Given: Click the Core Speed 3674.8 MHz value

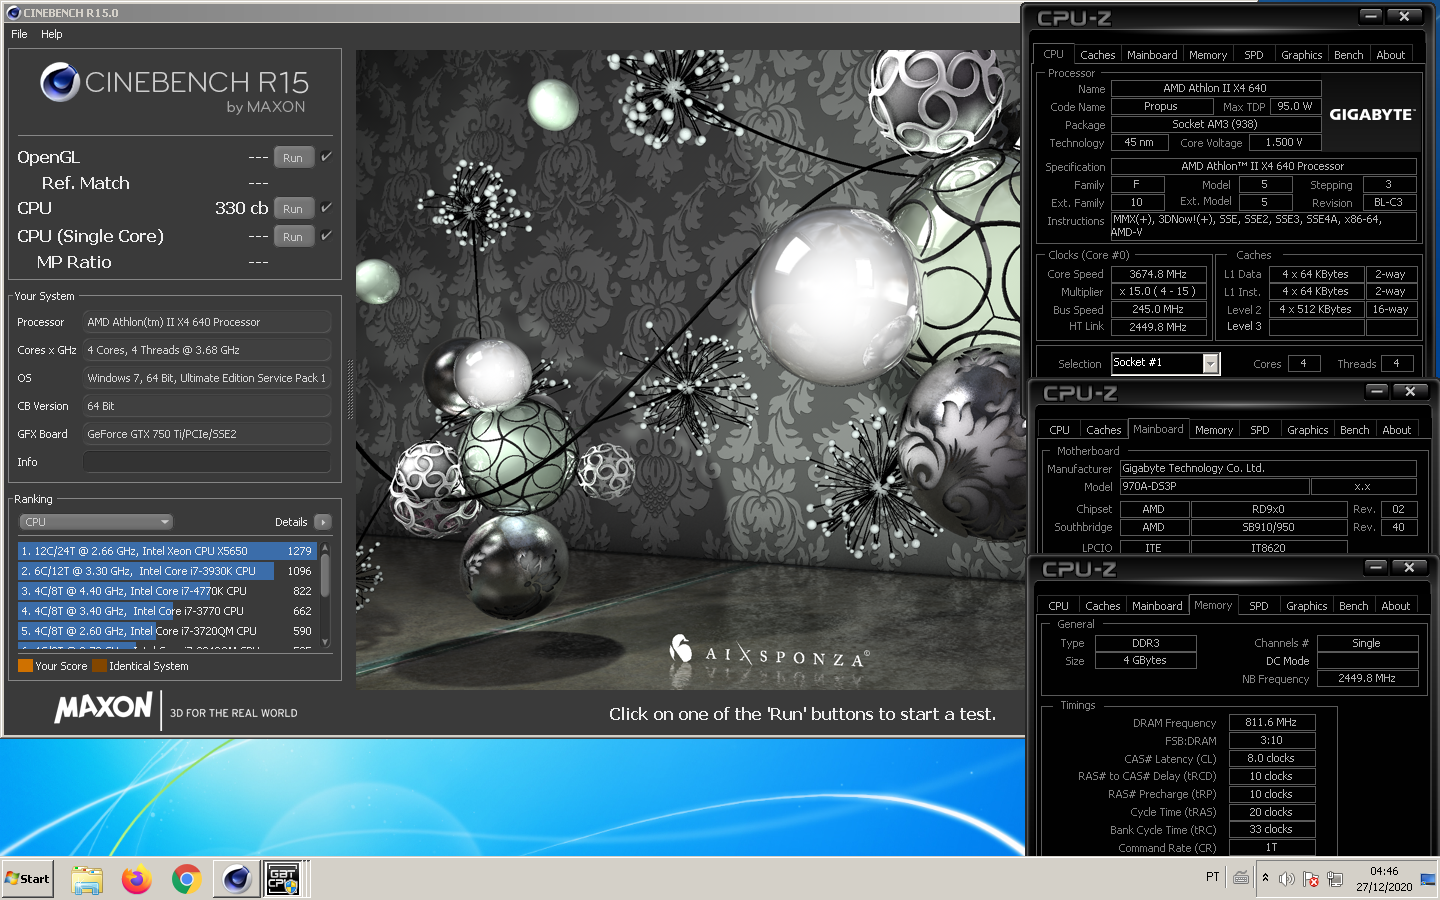Looking at the screenshot, I should pos(1158,274).
